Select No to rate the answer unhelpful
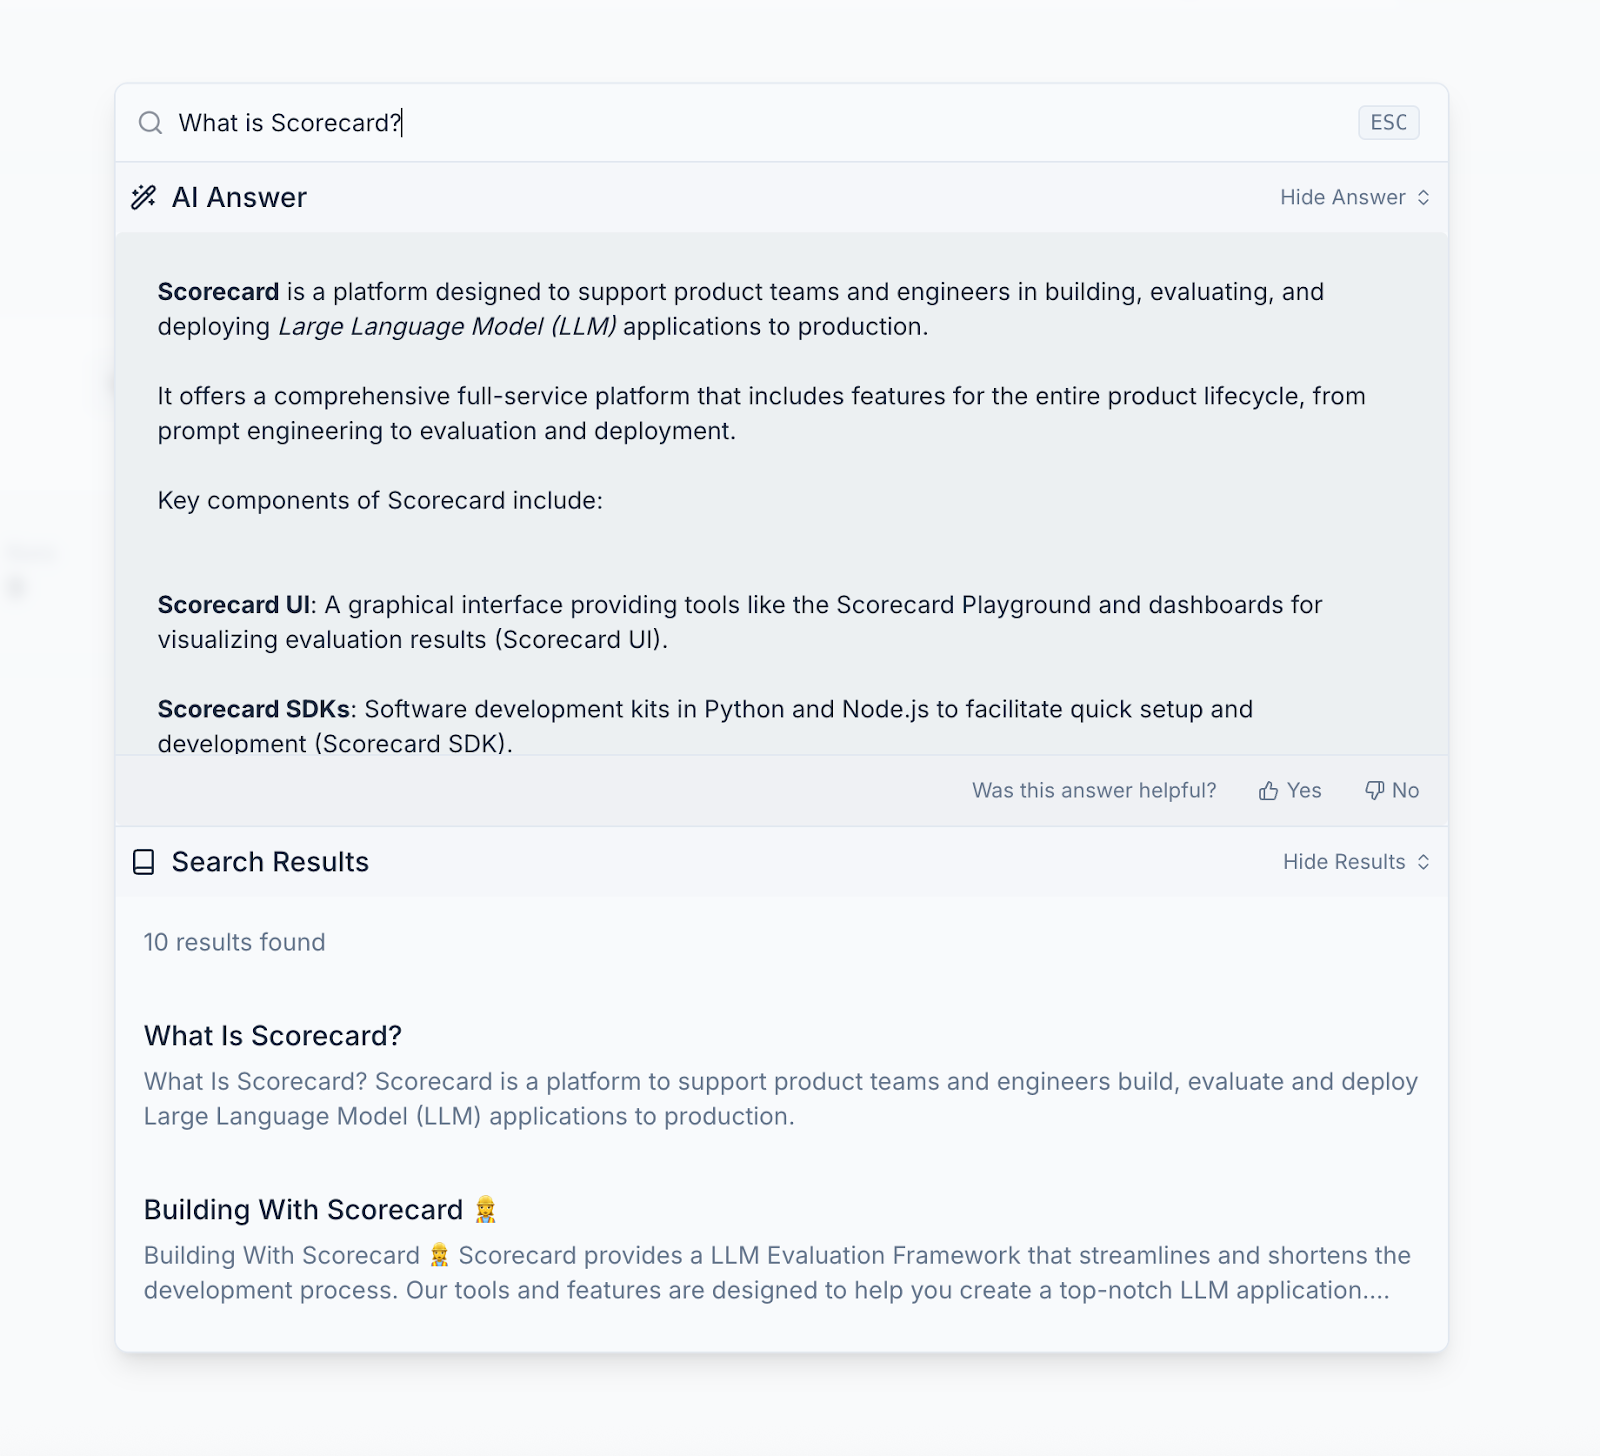1600x1456 pixels. coord(1405,790)
